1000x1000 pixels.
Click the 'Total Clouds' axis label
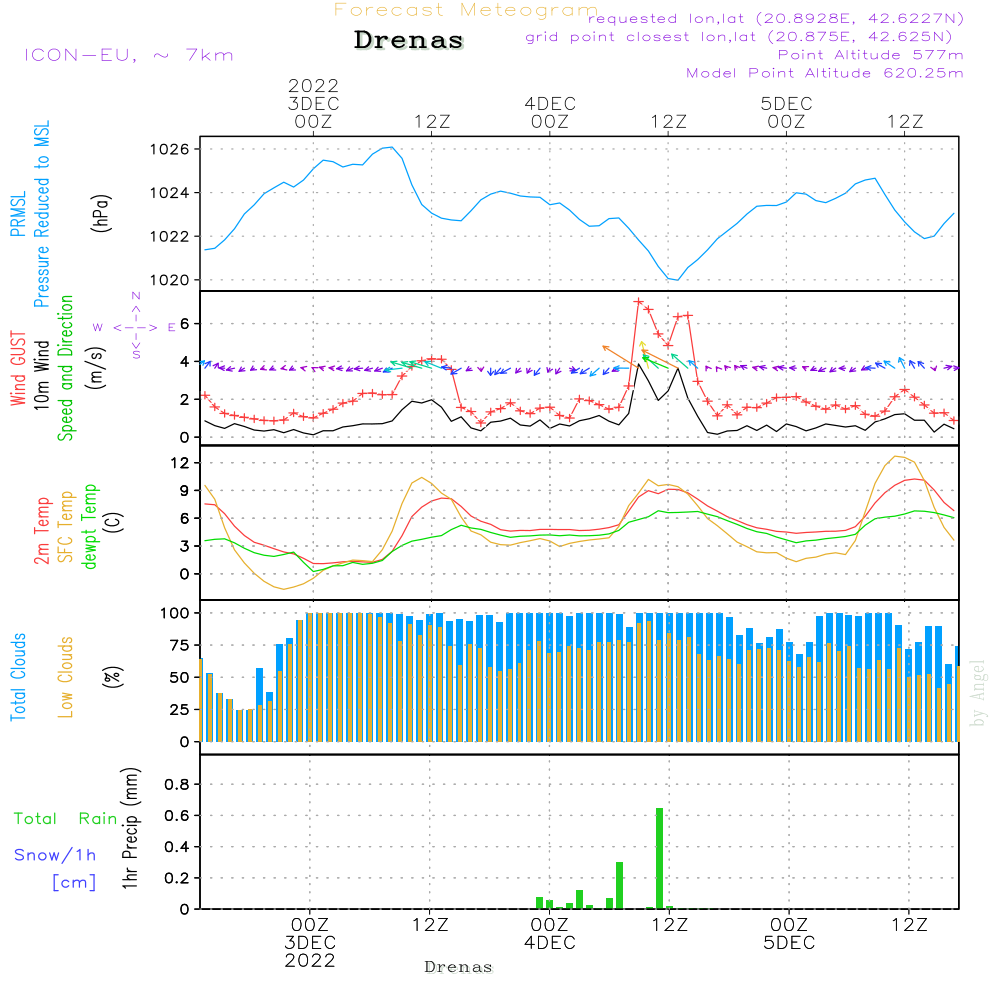[20, 677]
